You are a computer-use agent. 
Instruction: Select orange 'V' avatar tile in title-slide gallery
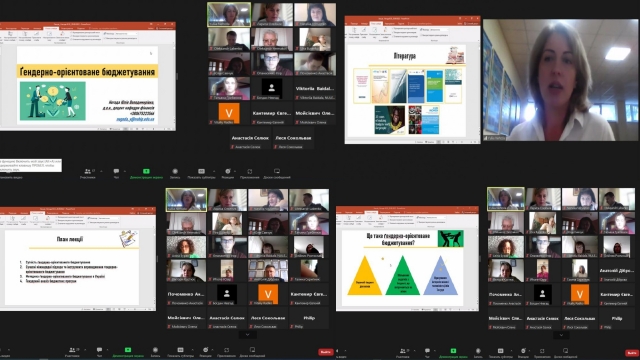click(229, 113)
